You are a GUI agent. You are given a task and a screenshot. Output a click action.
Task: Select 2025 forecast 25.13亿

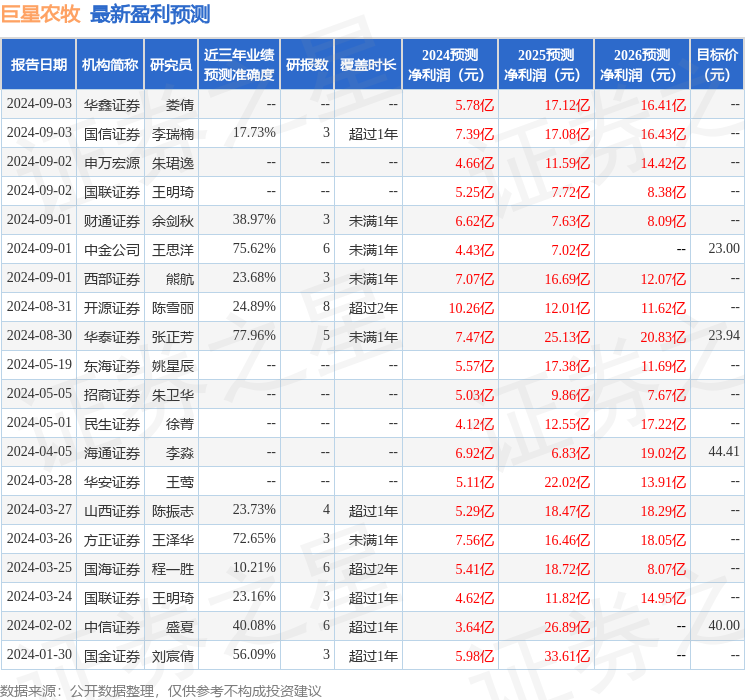click(567, 337)
